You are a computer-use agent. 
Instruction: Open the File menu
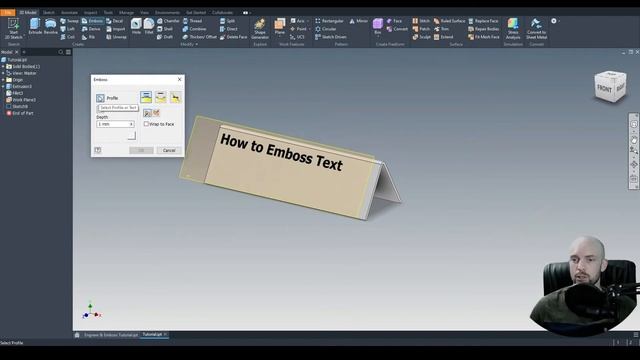coord(8,13)
